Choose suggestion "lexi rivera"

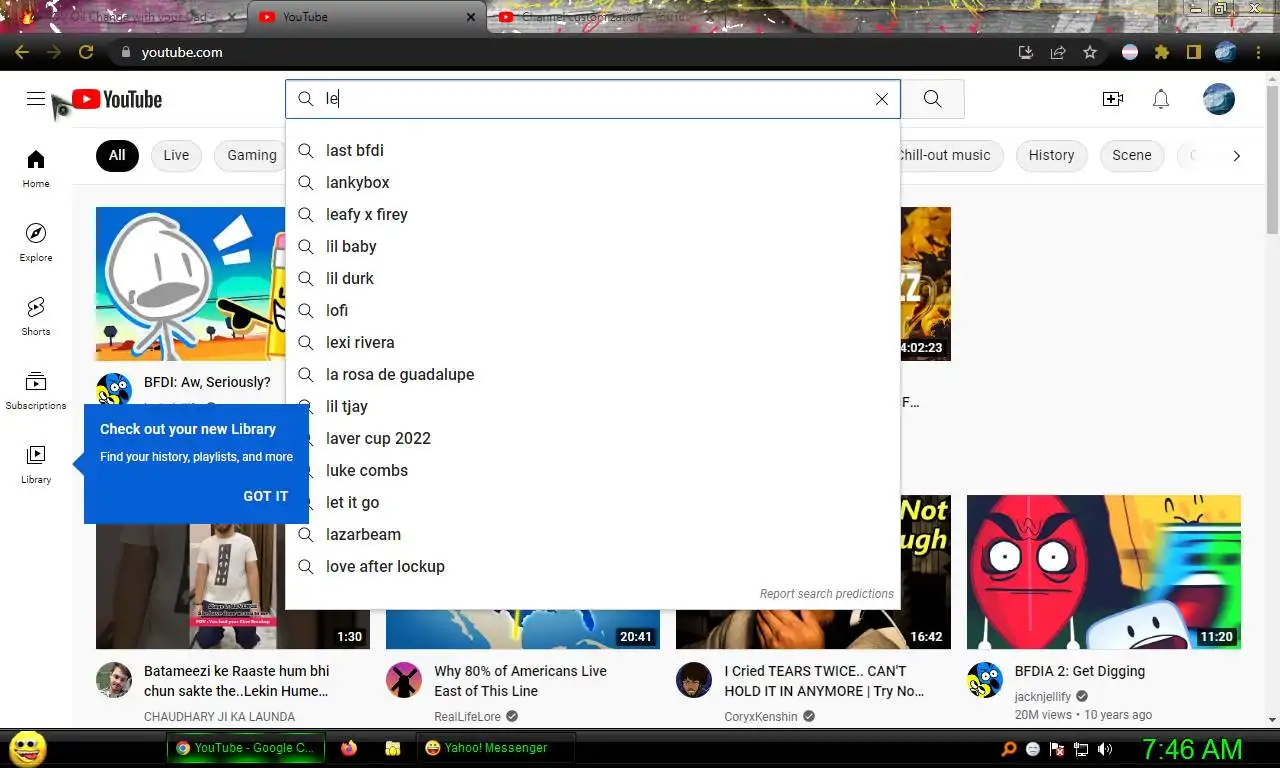593,342
